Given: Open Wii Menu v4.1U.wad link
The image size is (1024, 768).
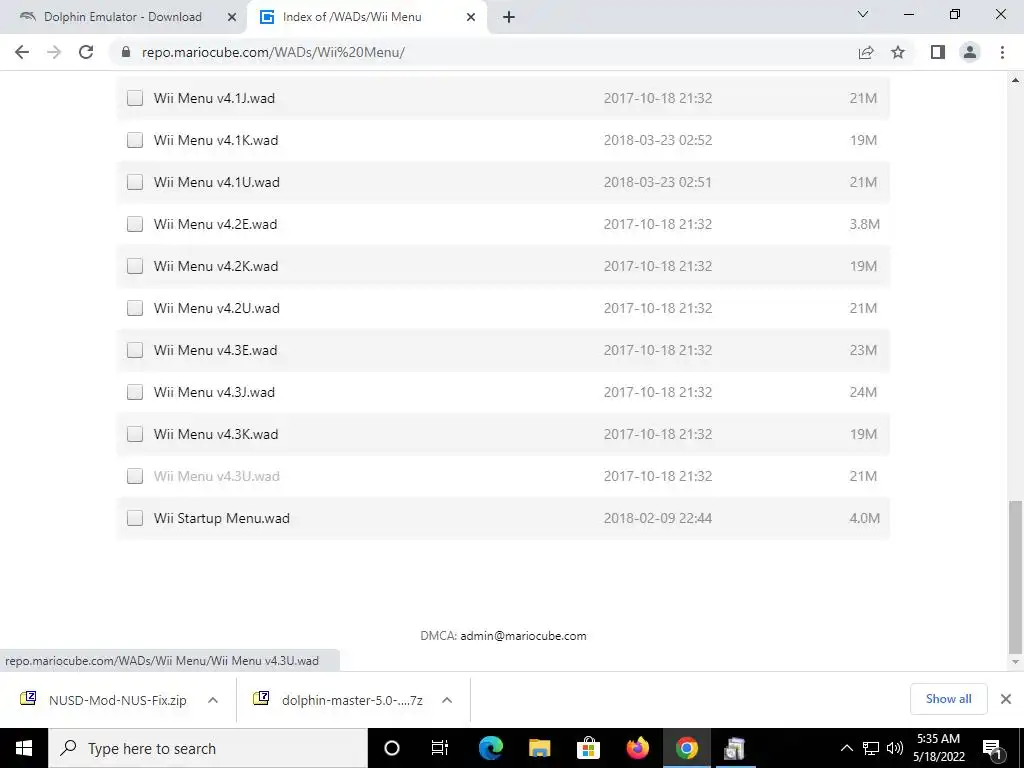Looking at the screenshot, I should pyautogui.click(x=217, y=182).
